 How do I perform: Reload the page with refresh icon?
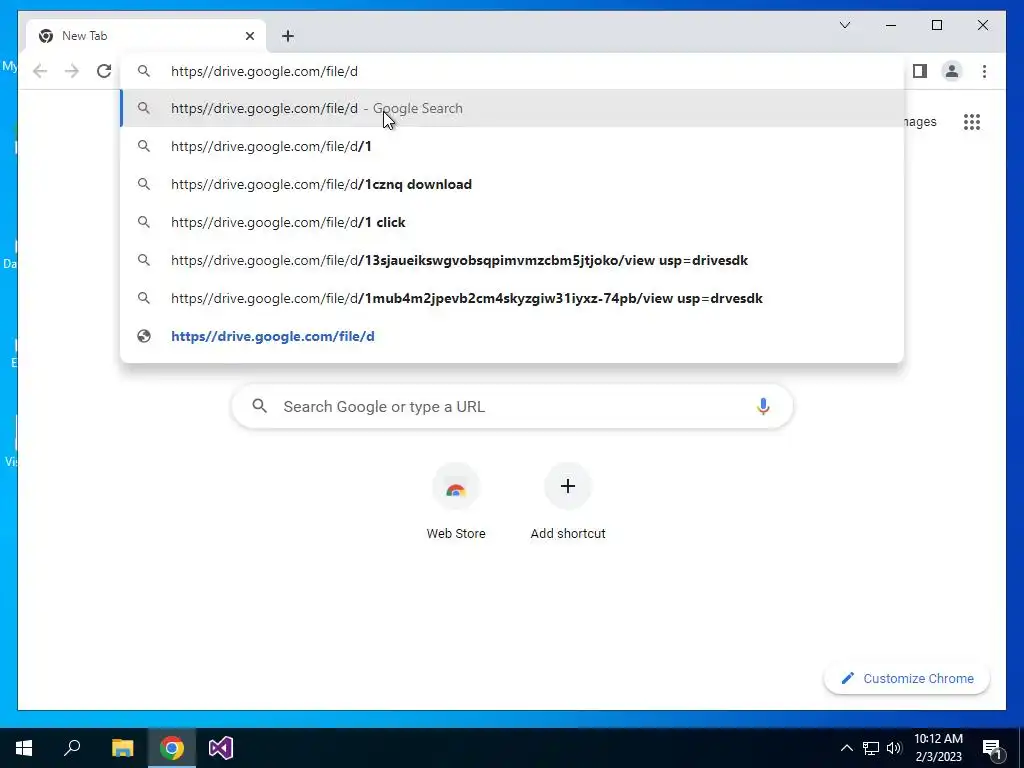tap(104, 71)
